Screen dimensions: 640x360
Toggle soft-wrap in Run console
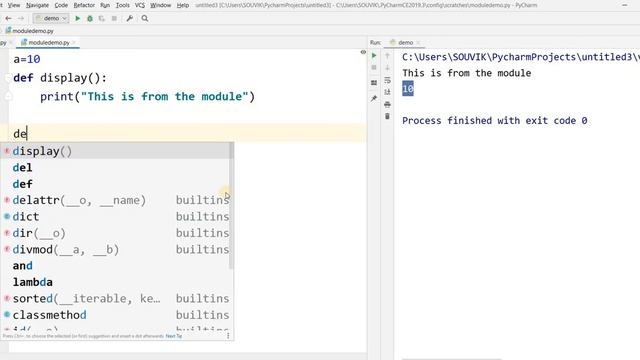pos(387,80)
